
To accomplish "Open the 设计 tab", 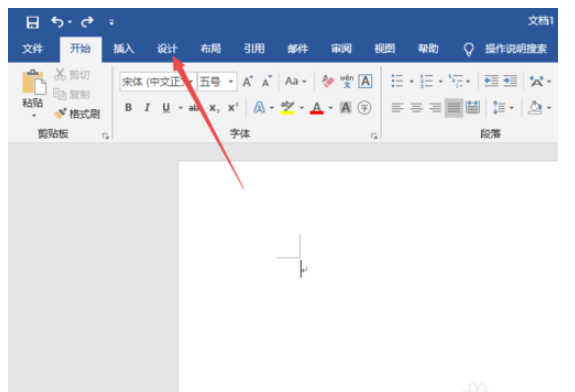I will pyautogui.click(x=167, y=48).
